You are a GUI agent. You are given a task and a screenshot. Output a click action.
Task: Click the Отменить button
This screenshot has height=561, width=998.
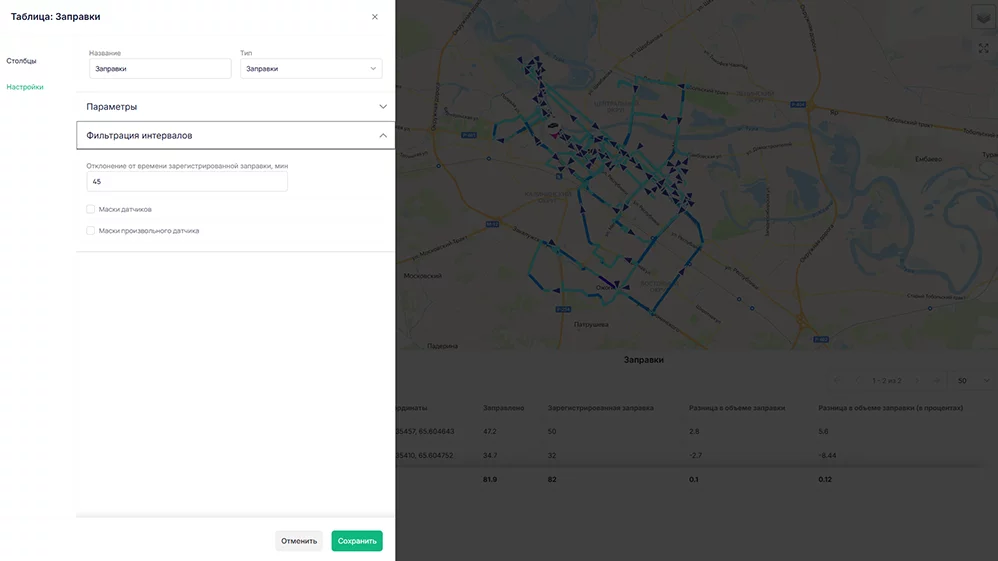299,541
